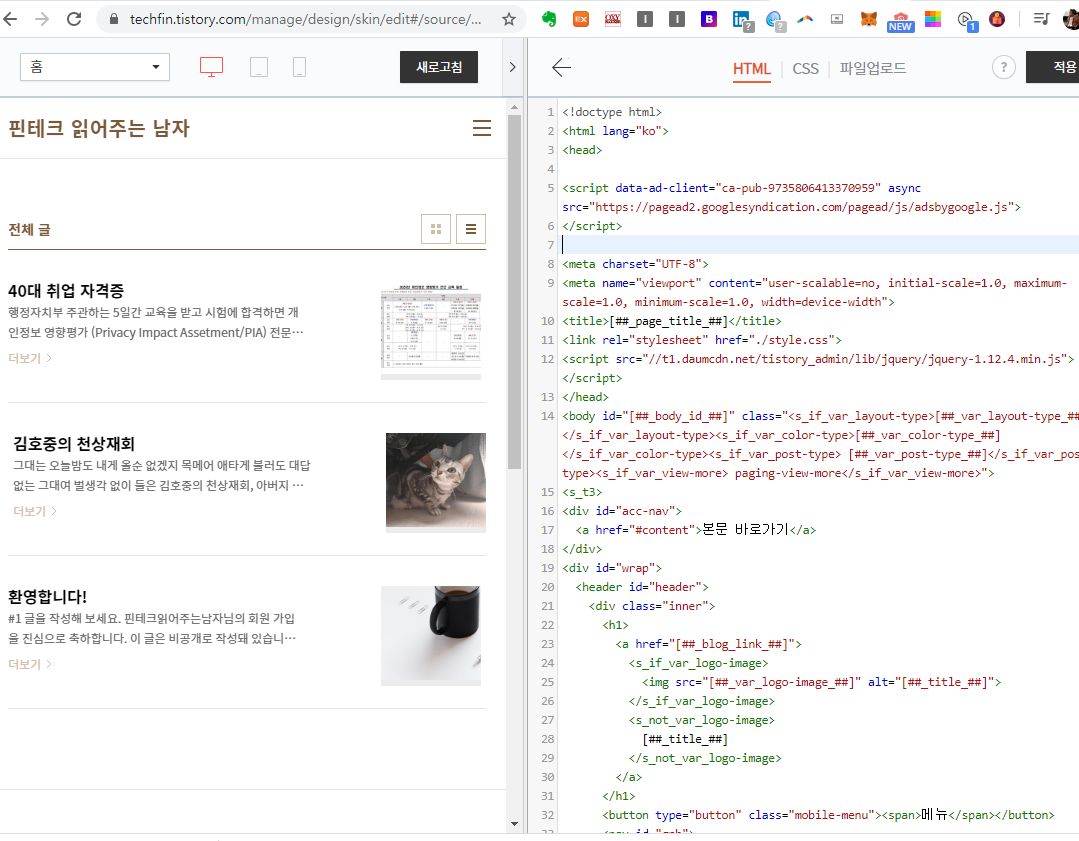This screenshot has height=841, width=1079.
Task: Open the purple gift extension icon
Action: (997, 19)
